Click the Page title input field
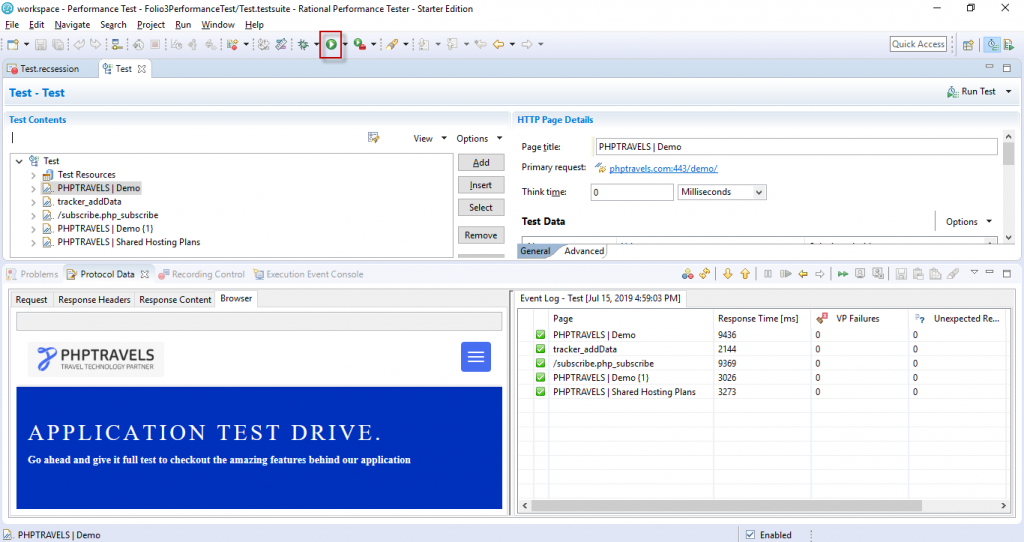 (797, 147)
